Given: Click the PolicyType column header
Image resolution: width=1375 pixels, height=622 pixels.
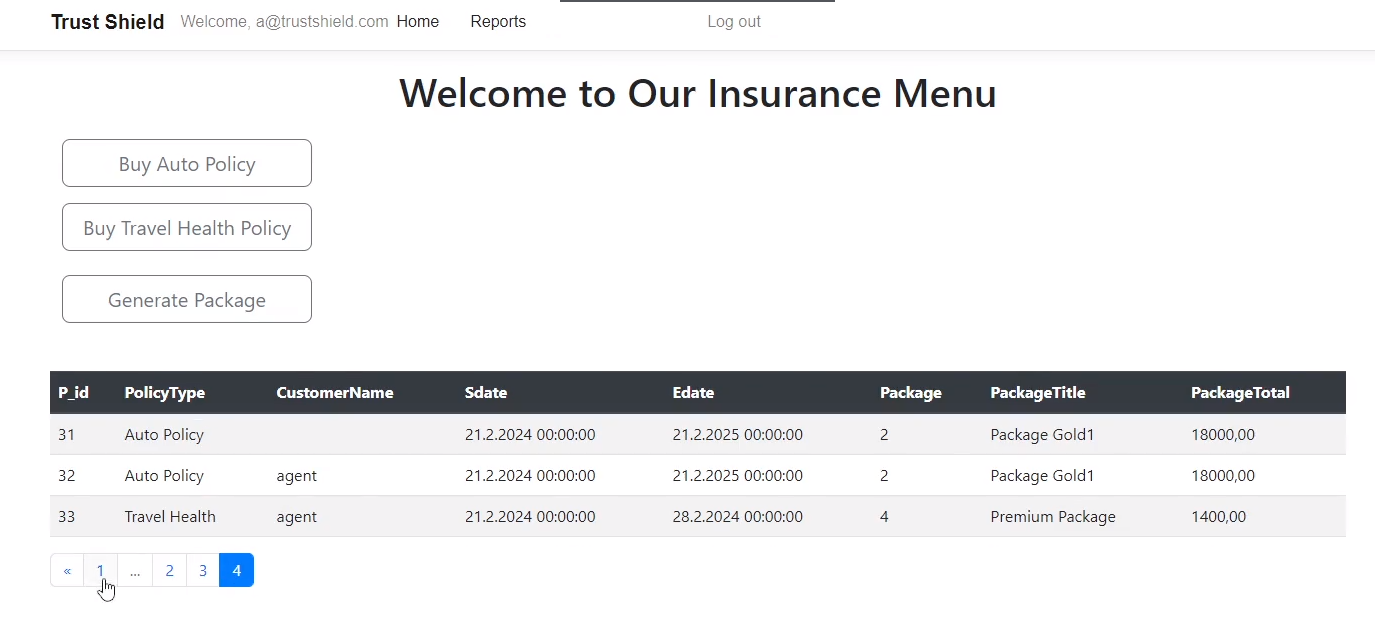Looking at the screenshot, I should click(x=164, y=393).
